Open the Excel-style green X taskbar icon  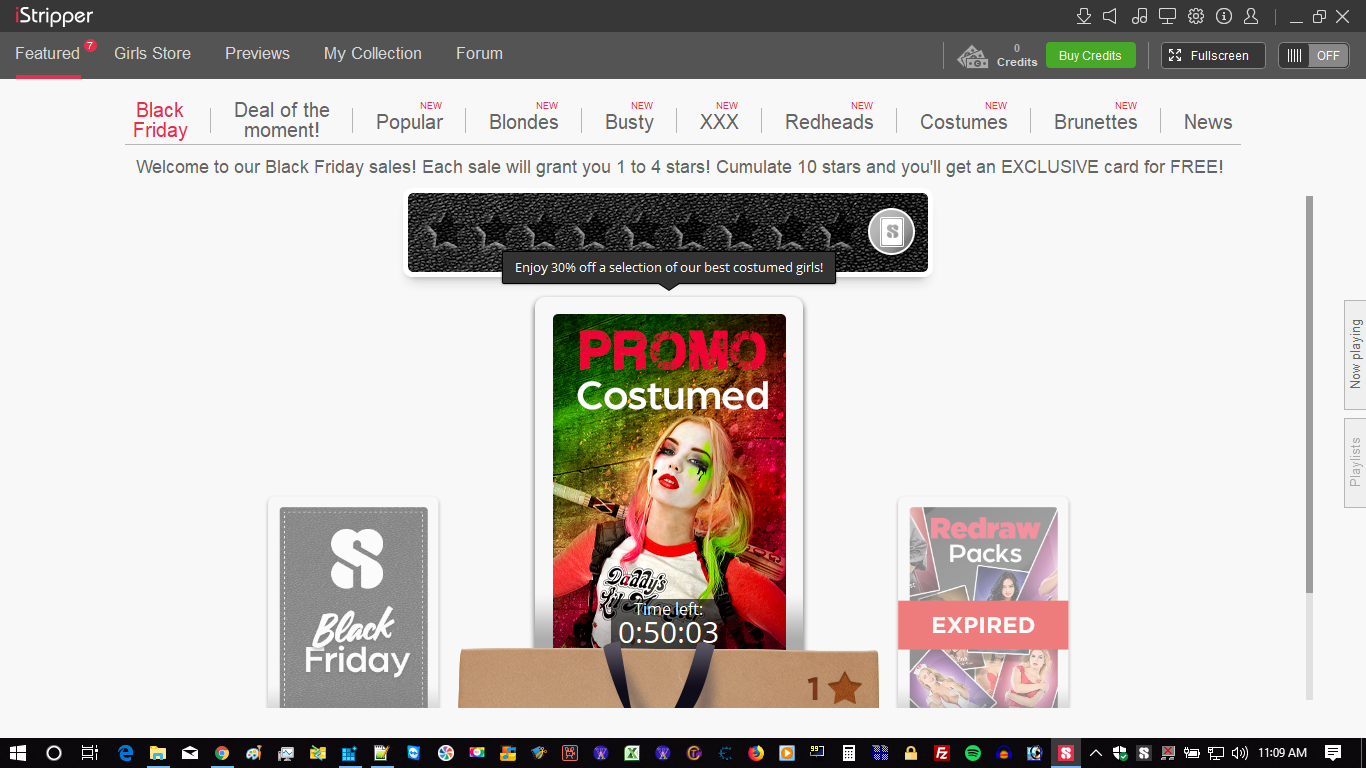click(x=631, y=753)
